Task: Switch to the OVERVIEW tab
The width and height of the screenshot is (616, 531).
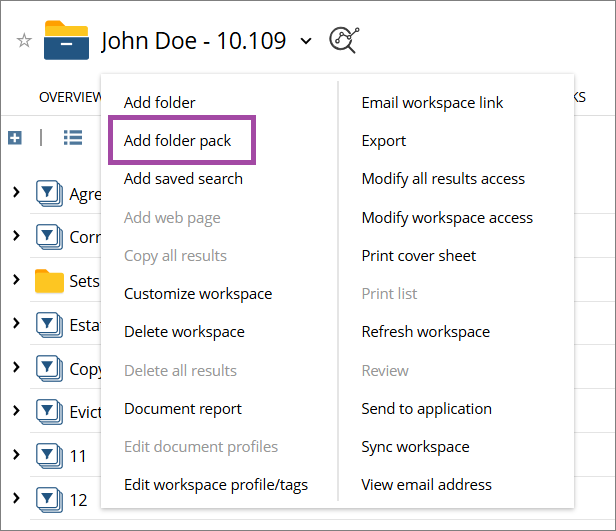Action: (x=70, y=97)
